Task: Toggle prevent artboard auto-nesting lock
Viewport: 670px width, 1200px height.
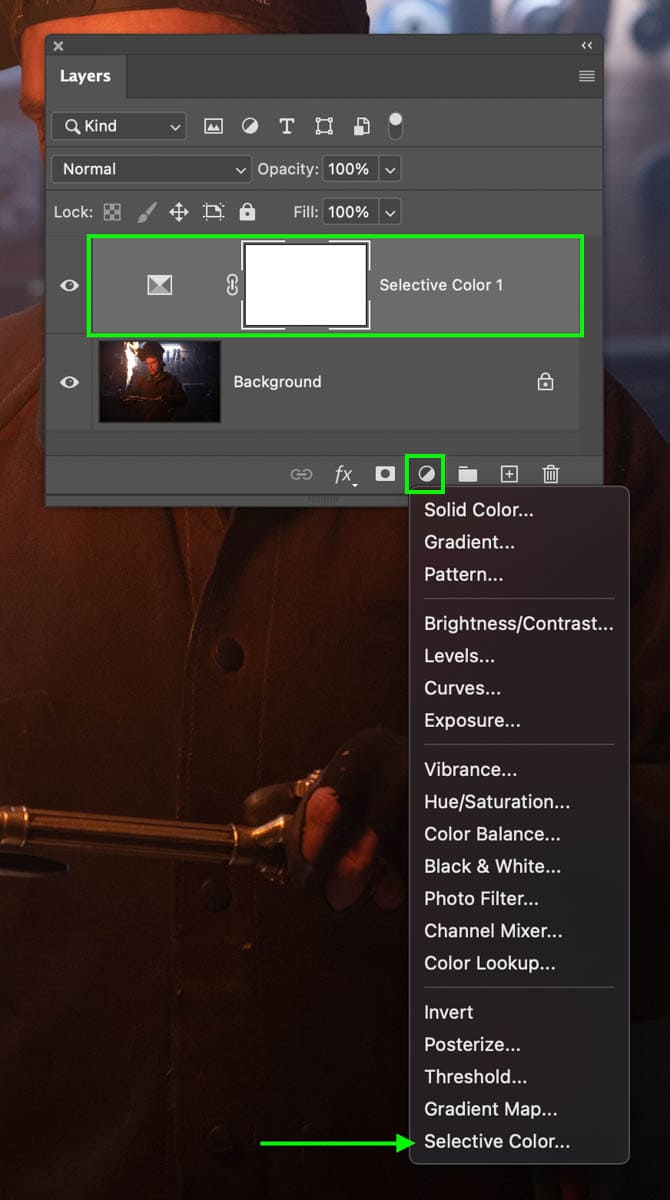Action: pos(213,212)
